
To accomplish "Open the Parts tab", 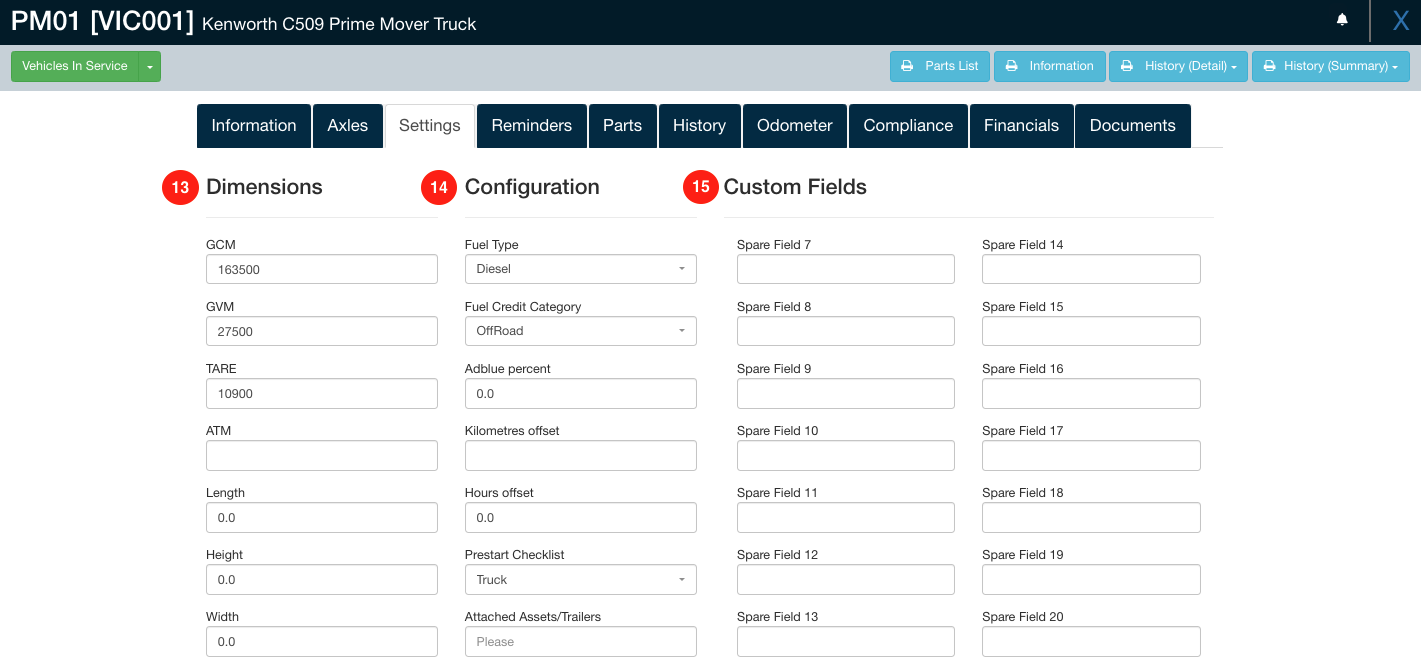I will pyautogui.click(x=623, y=126).
